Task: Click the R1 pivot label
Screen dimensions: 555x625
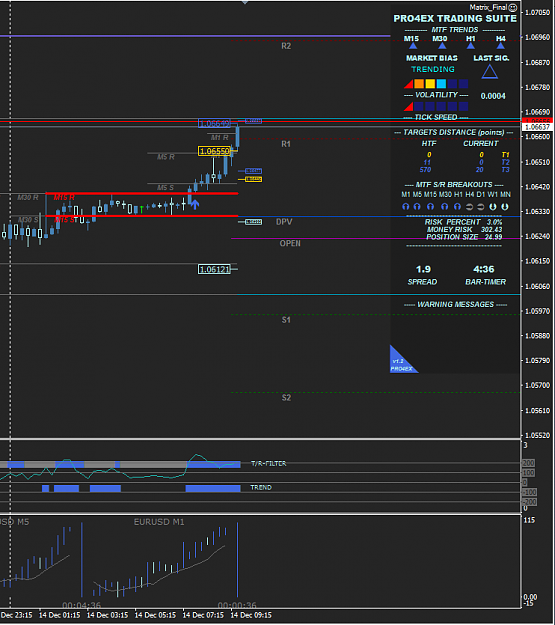Action: point(286,144)
